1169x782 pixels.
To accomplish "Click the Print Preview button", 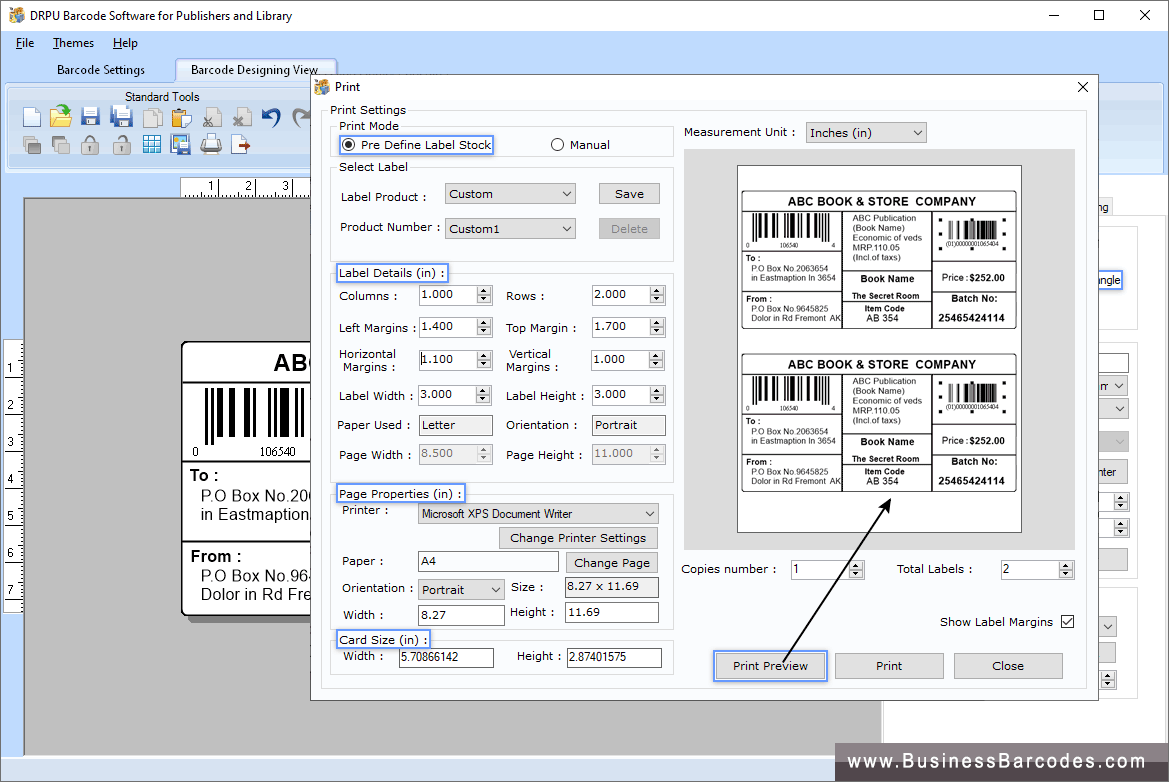I will pyautogui.click(x=770, y=665).
